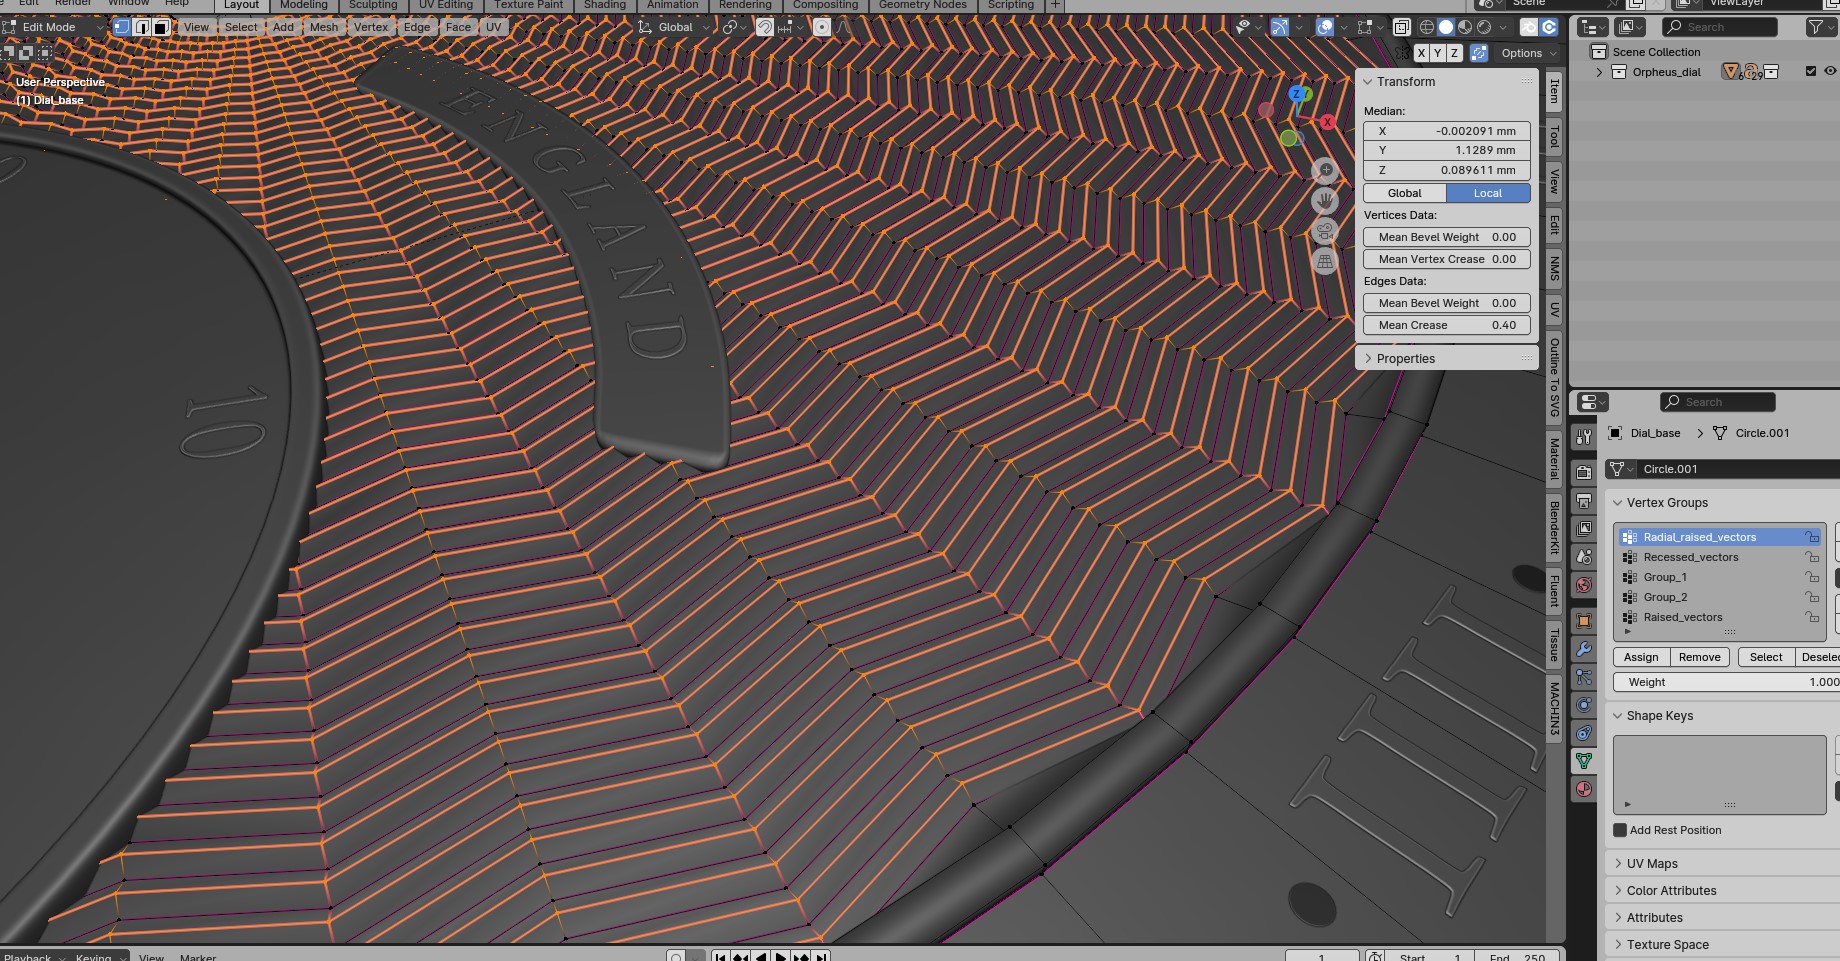Click the viewport zoom magnifier icon
This screenshot has width=1840, height=961.
coord(1325,170)
